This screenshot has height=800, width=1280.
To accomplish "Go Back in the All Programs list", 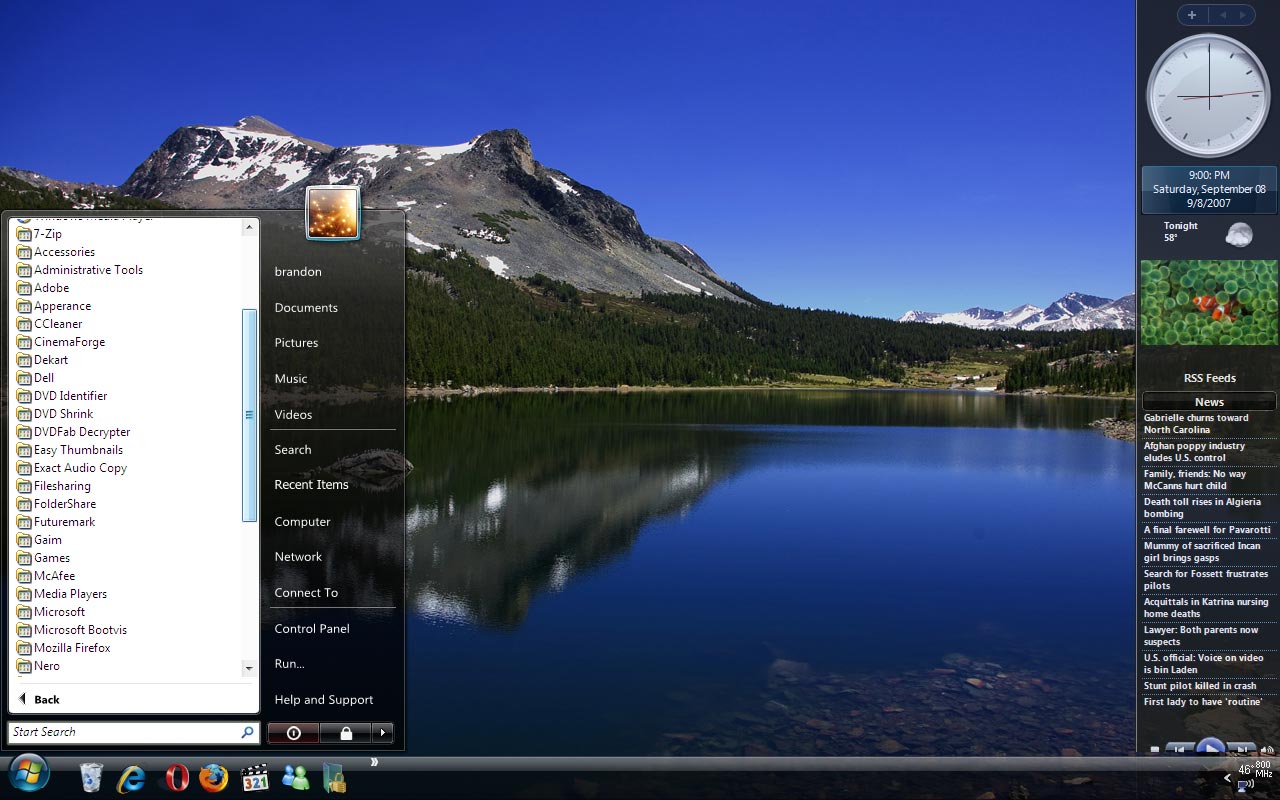I will click(40, 699).
